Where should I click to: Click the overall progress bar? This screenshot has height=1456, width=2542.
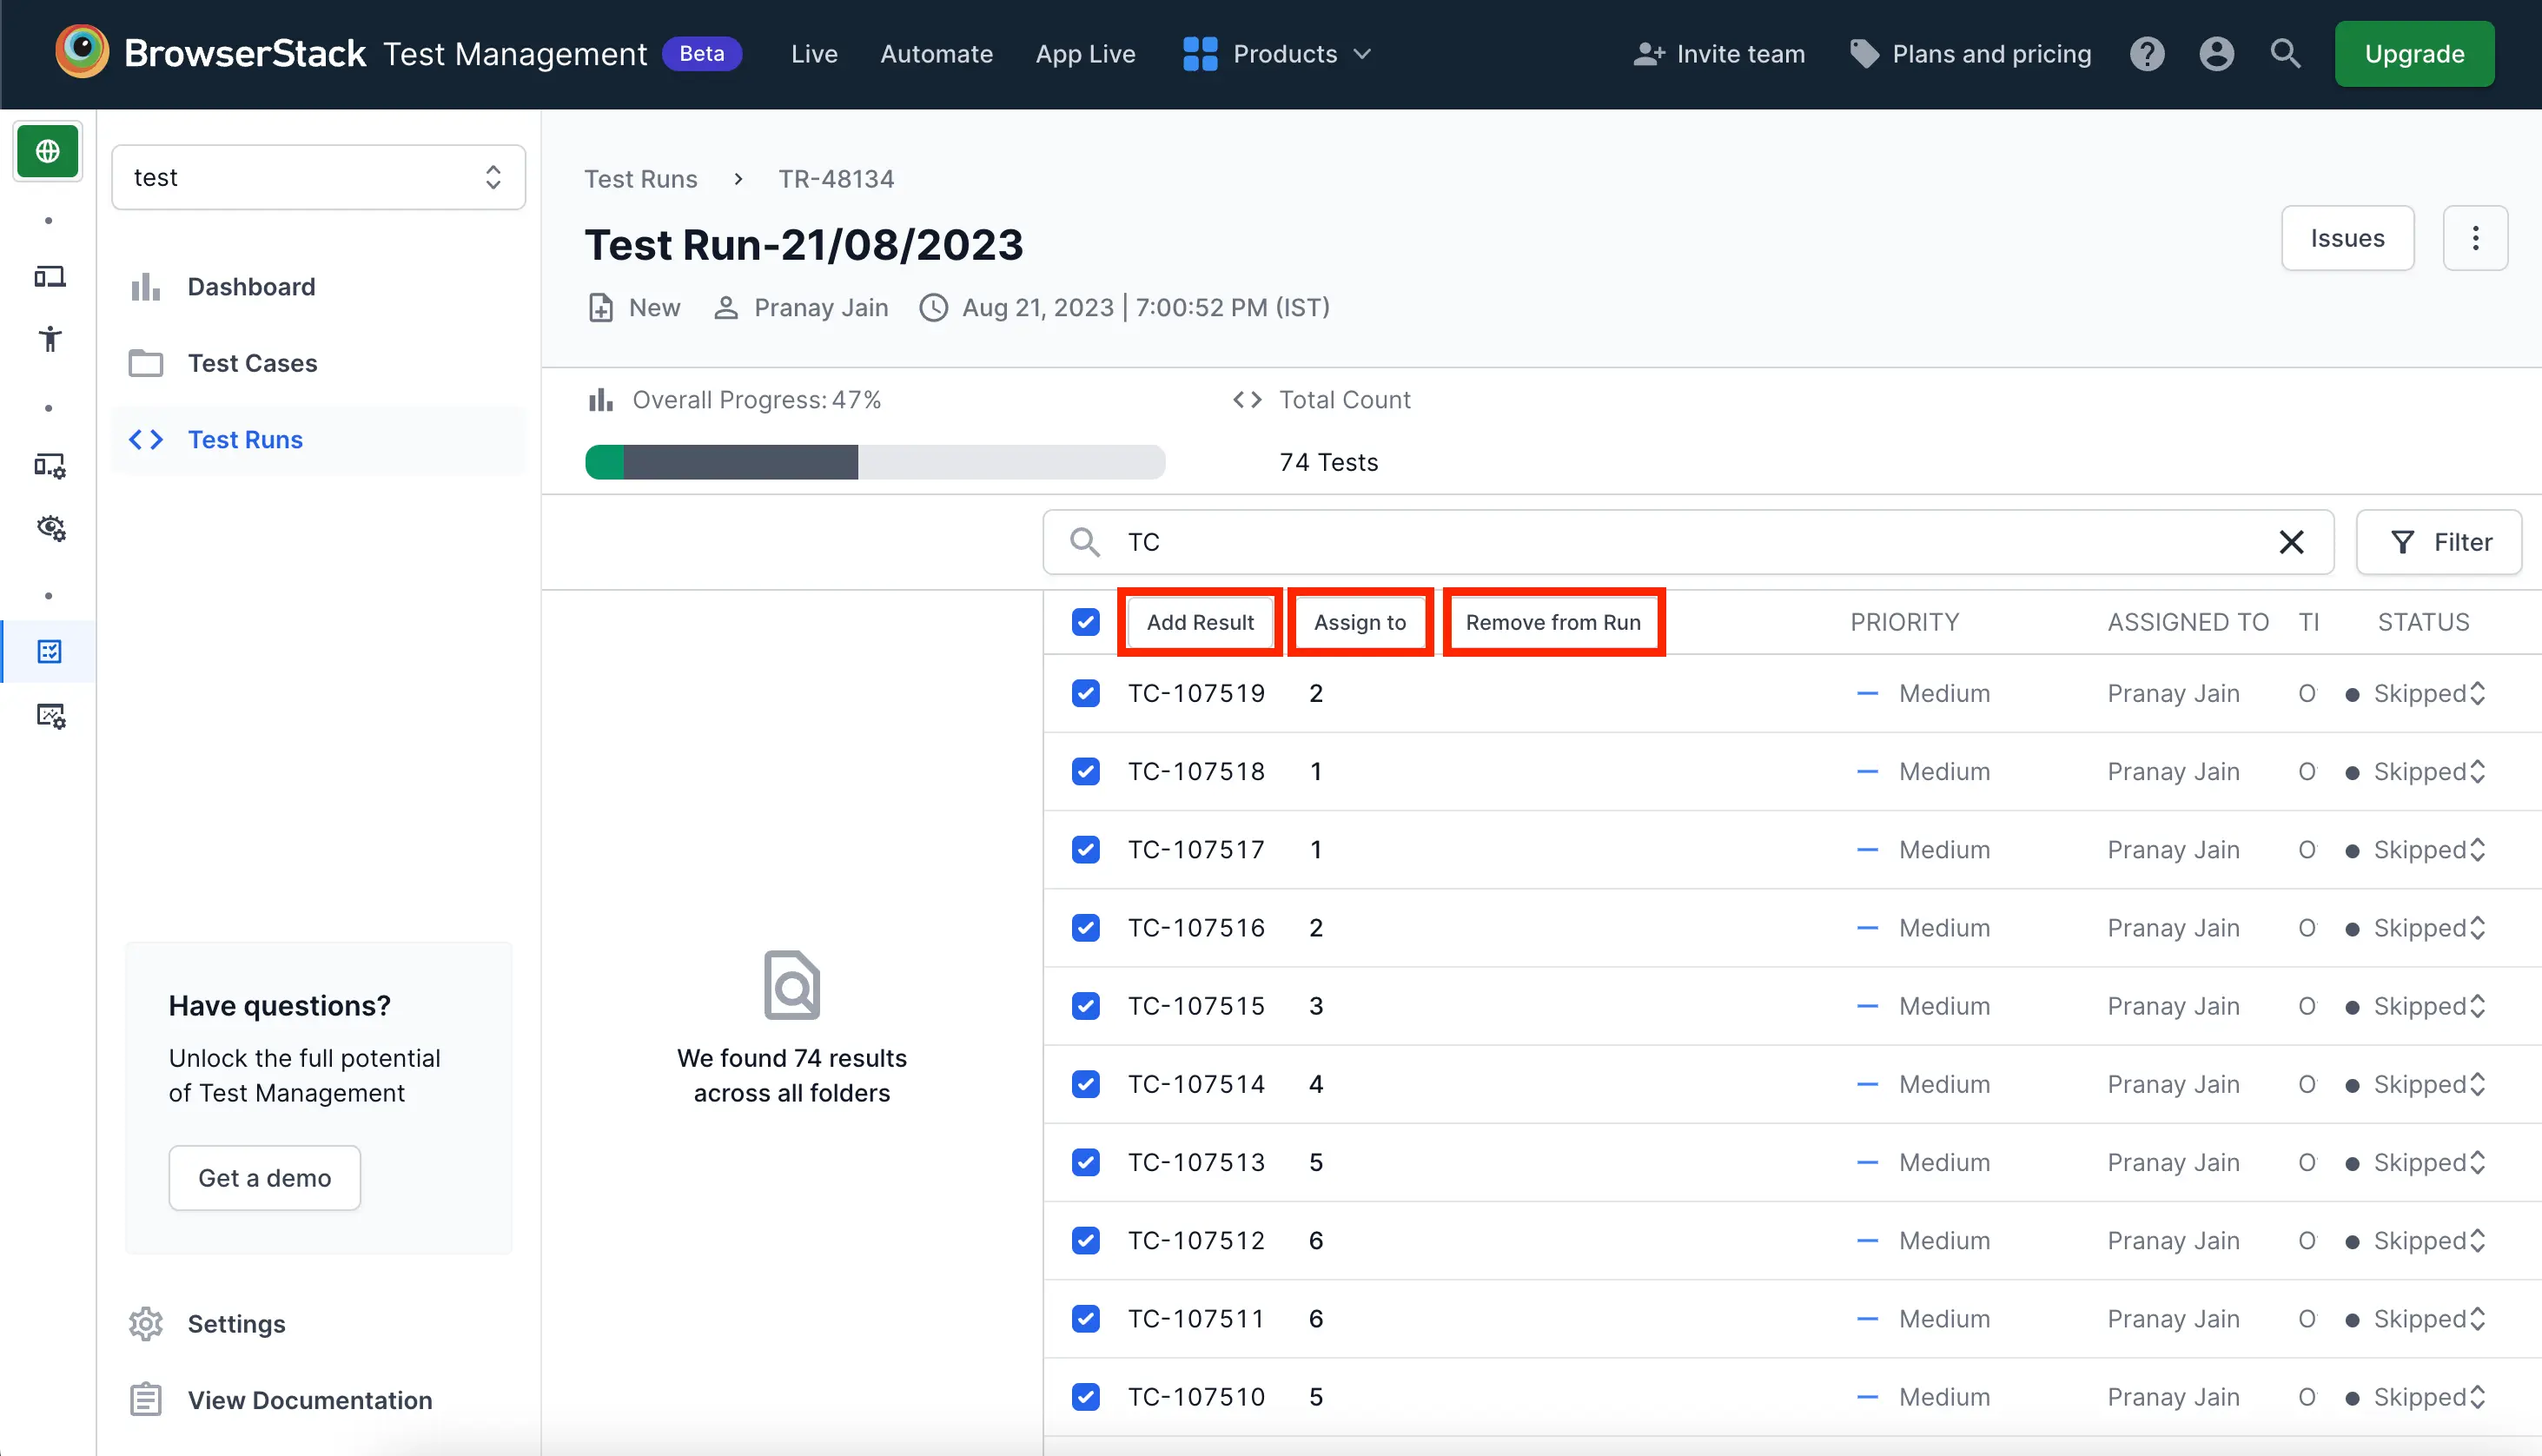point(874,462)
